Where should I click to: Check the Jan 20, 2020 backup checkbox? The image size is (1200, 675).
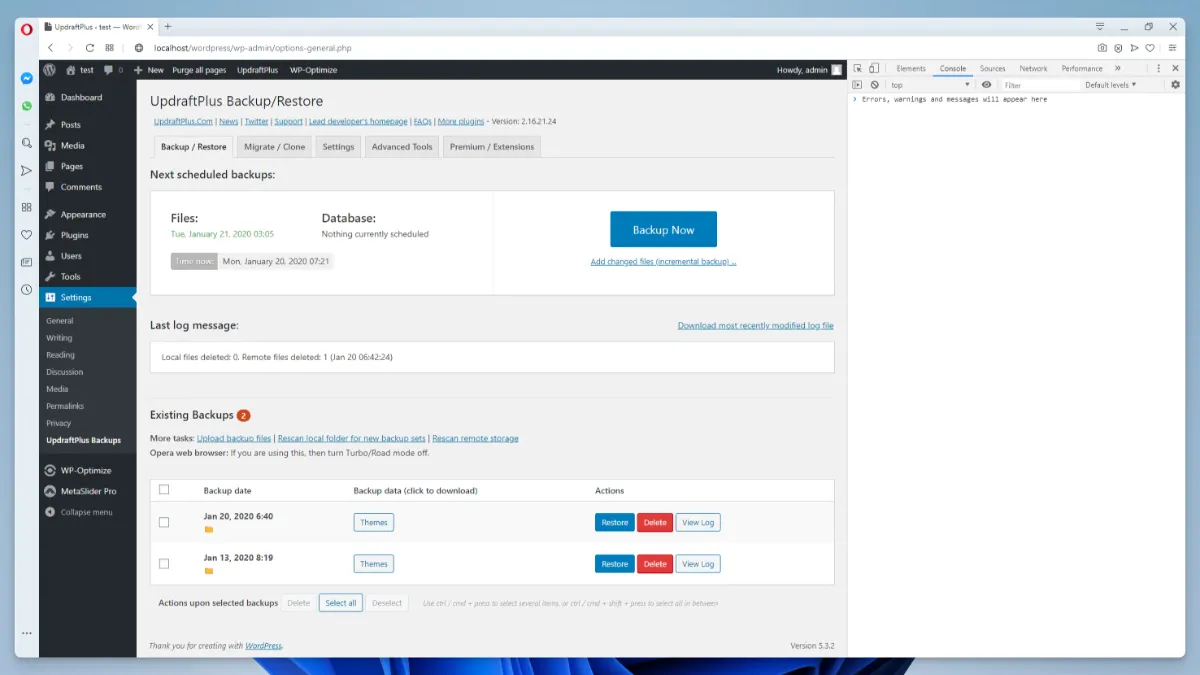pos(164,522)
